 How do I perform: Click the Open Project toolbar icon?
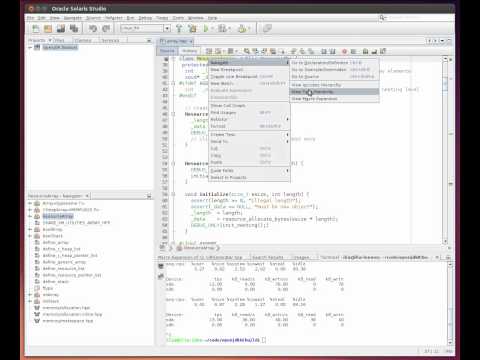click(x=61, y=29)
